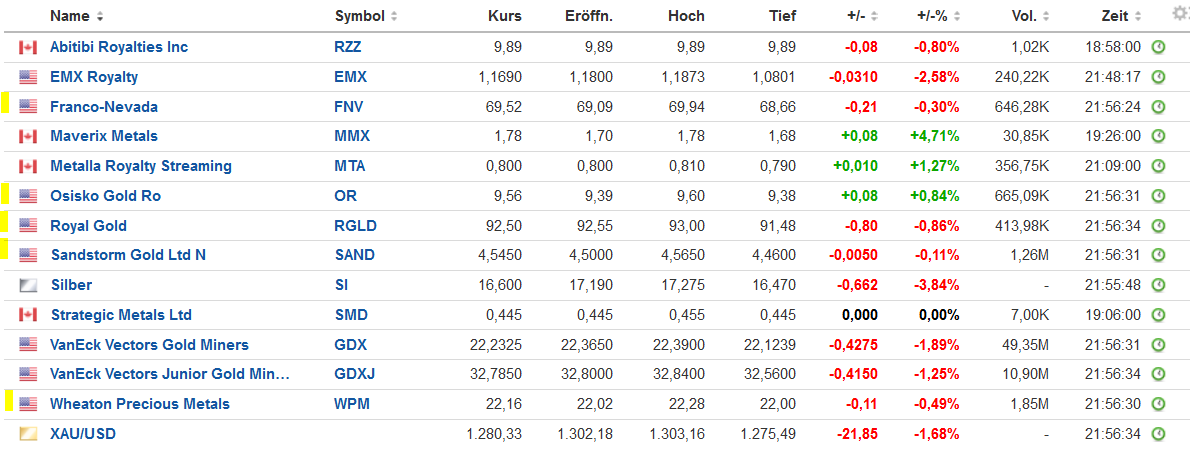
Task: Click the Kurs column header
Action: click(x=504, y=16)
